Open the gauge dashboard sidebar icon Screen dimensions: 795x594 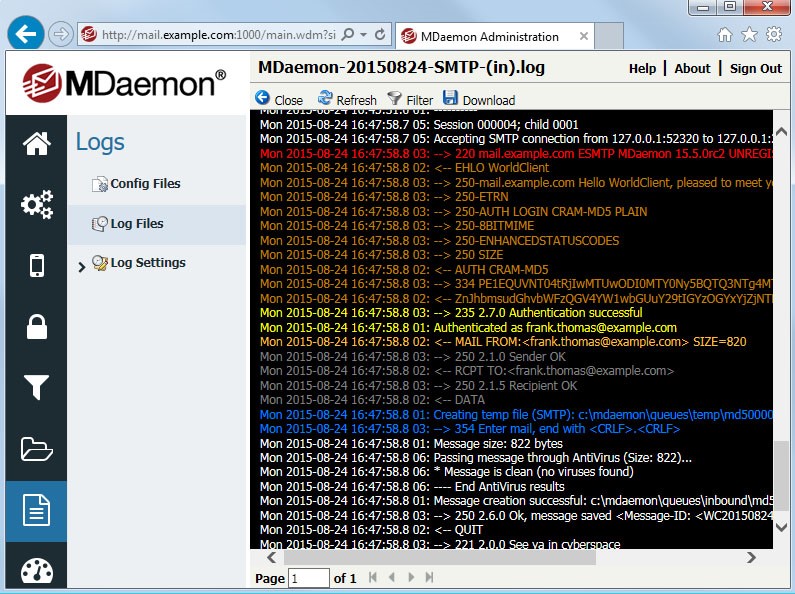click(x=37, y=571)
